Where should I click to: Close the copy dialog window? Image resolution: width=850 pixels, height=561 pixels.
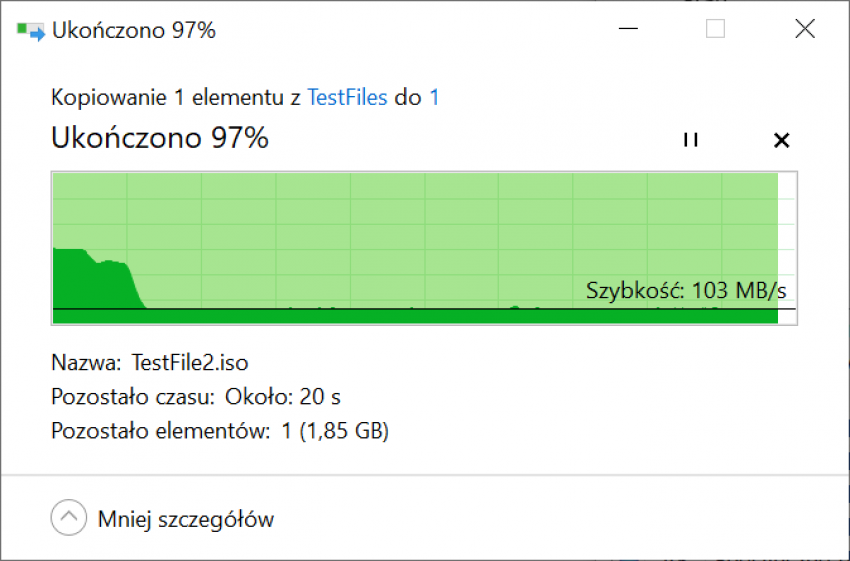(805, 29)
